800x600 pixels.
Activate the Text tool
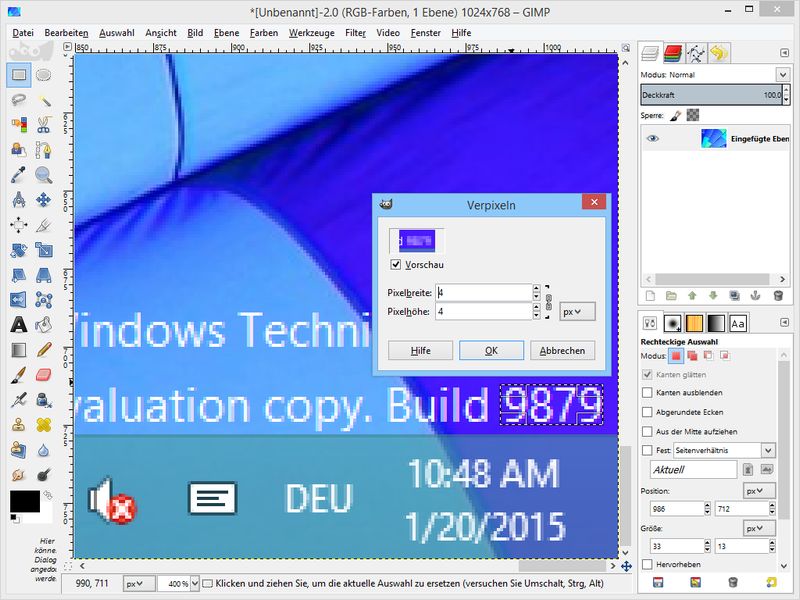[19, 324]
